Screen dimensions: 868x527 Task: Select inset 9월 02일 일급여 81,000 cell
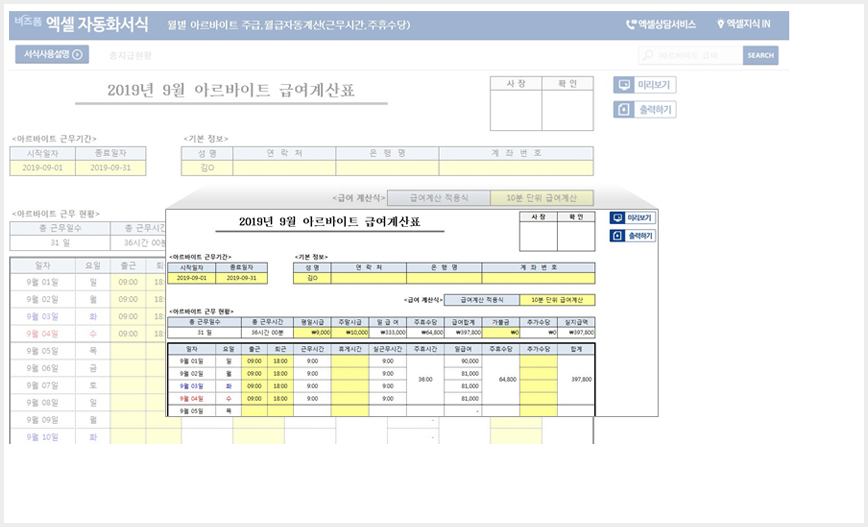pos(463,374)
